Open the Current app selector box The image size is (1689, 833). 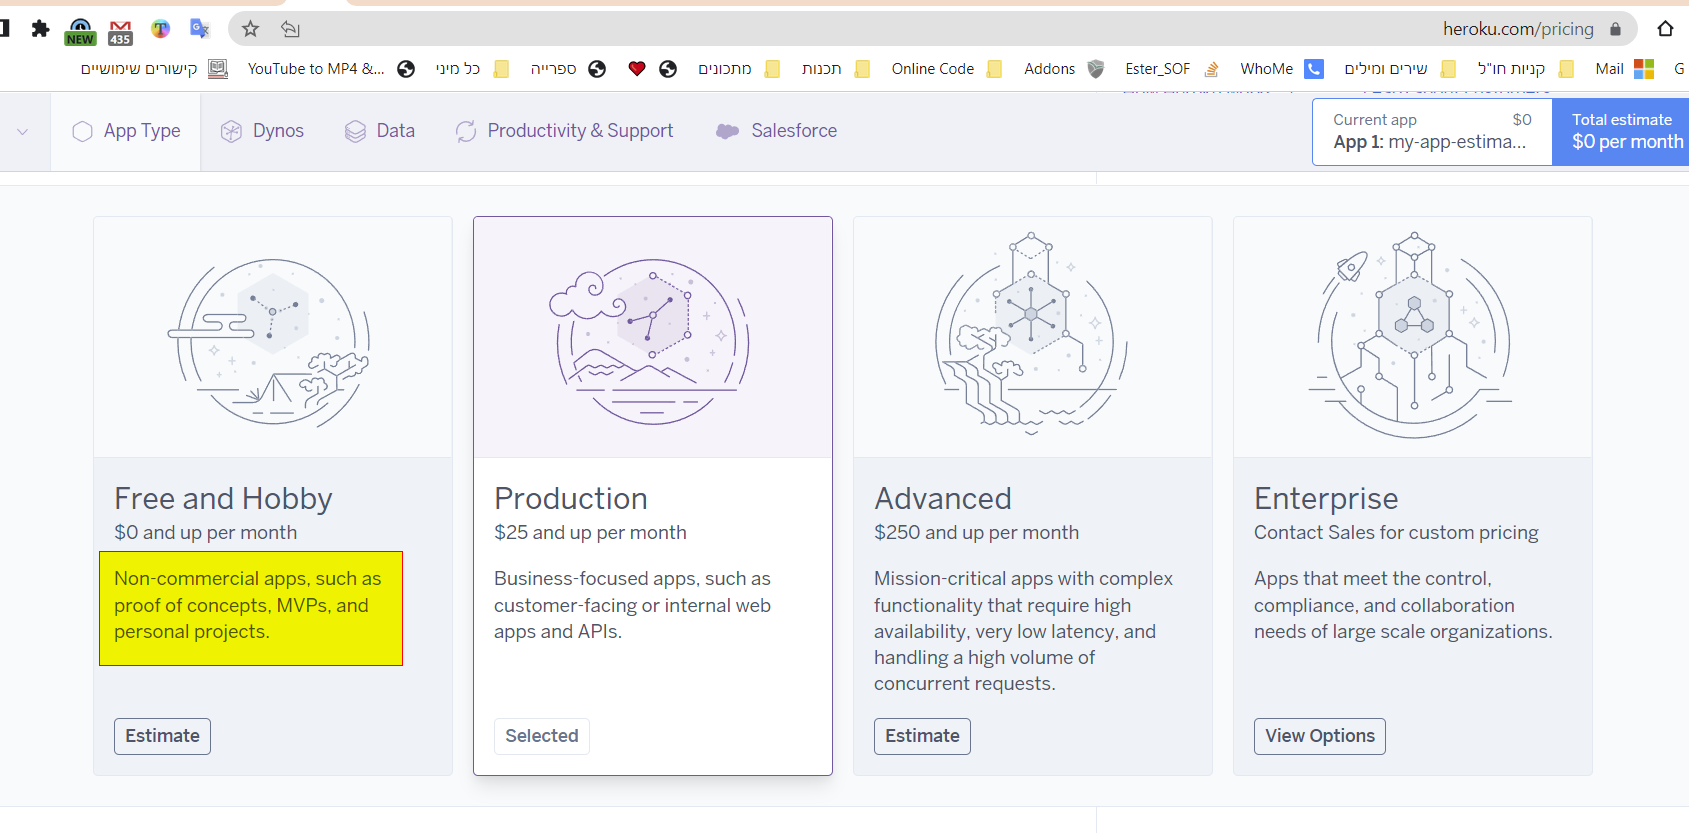pyautogui.click(x=1431, y=131)
